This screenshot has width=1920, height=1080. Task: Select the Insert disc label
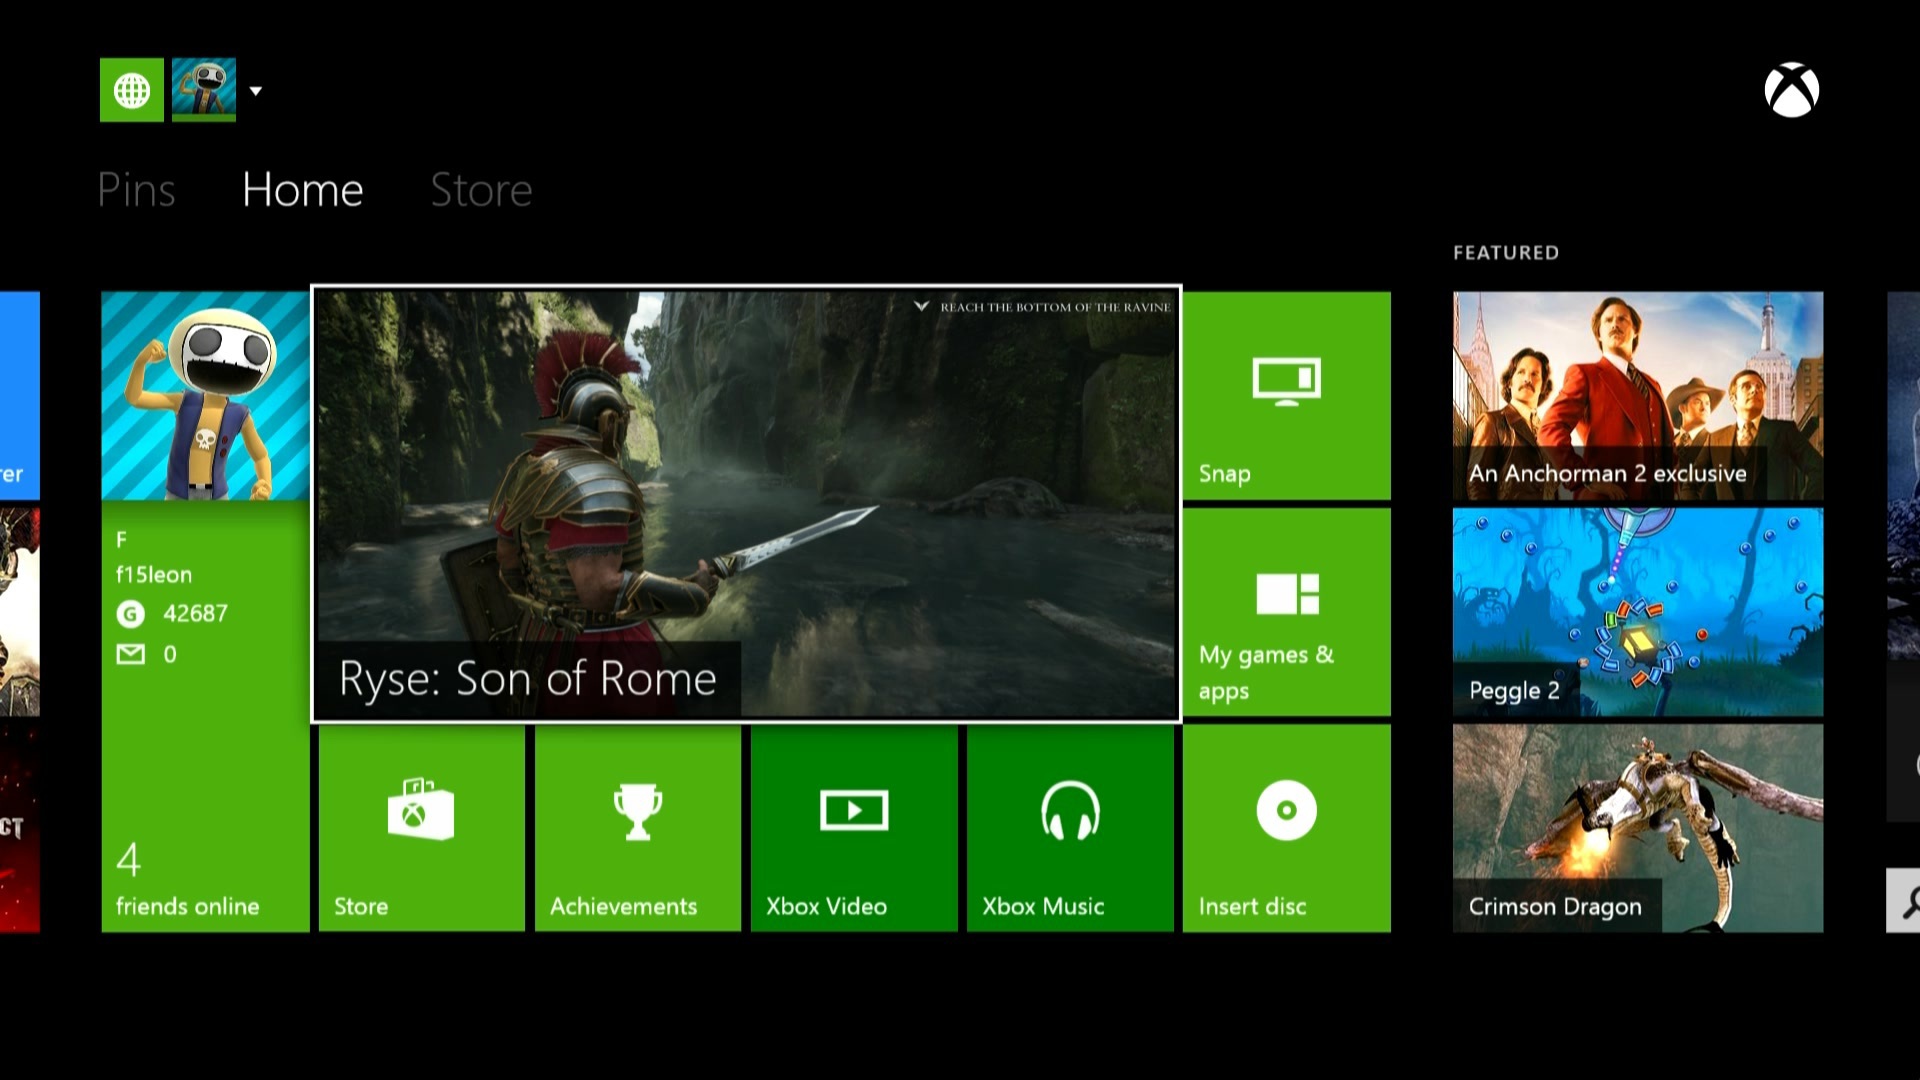click(x=1252, y=906)
